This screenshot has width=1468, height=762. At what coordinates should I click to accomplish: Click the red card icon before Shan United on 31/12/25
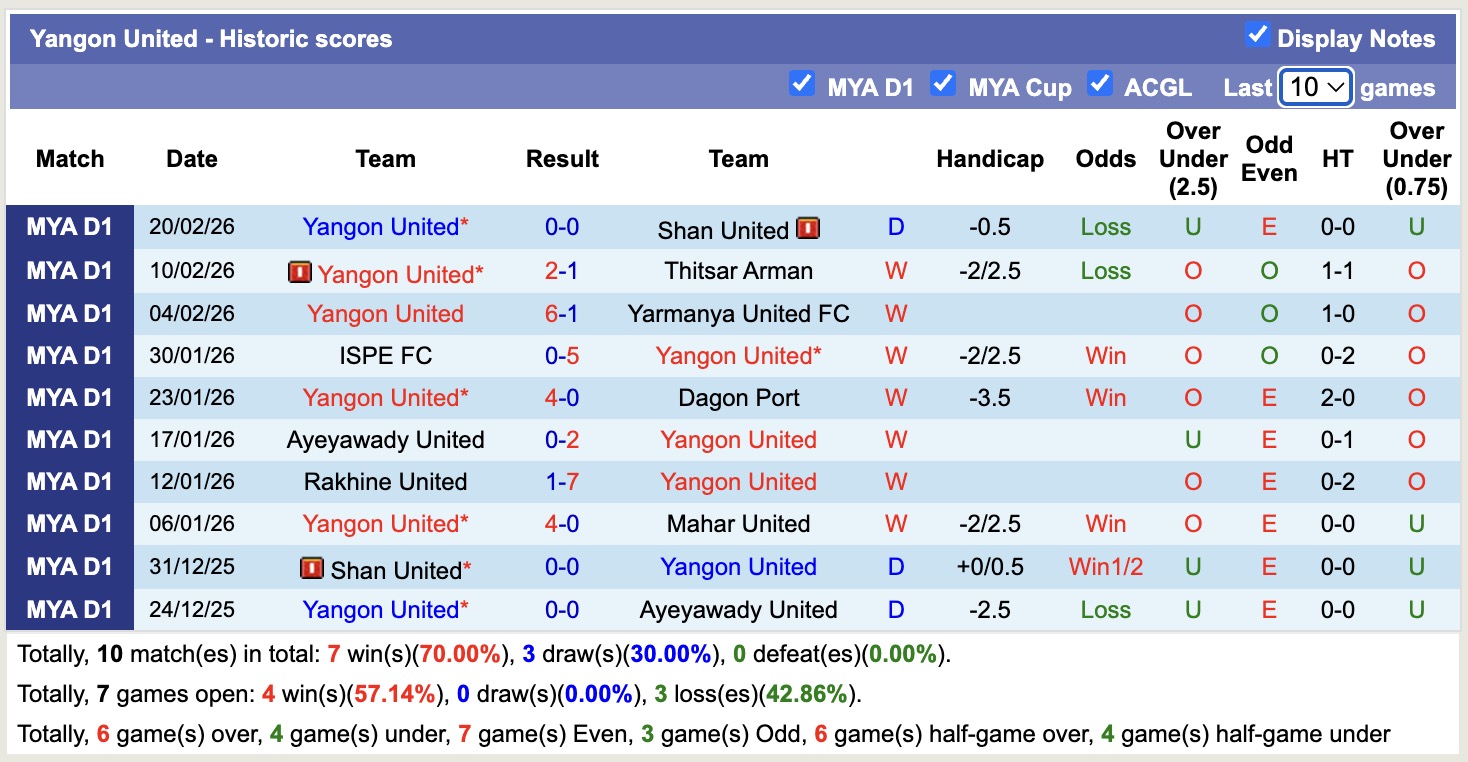(313, 566)
